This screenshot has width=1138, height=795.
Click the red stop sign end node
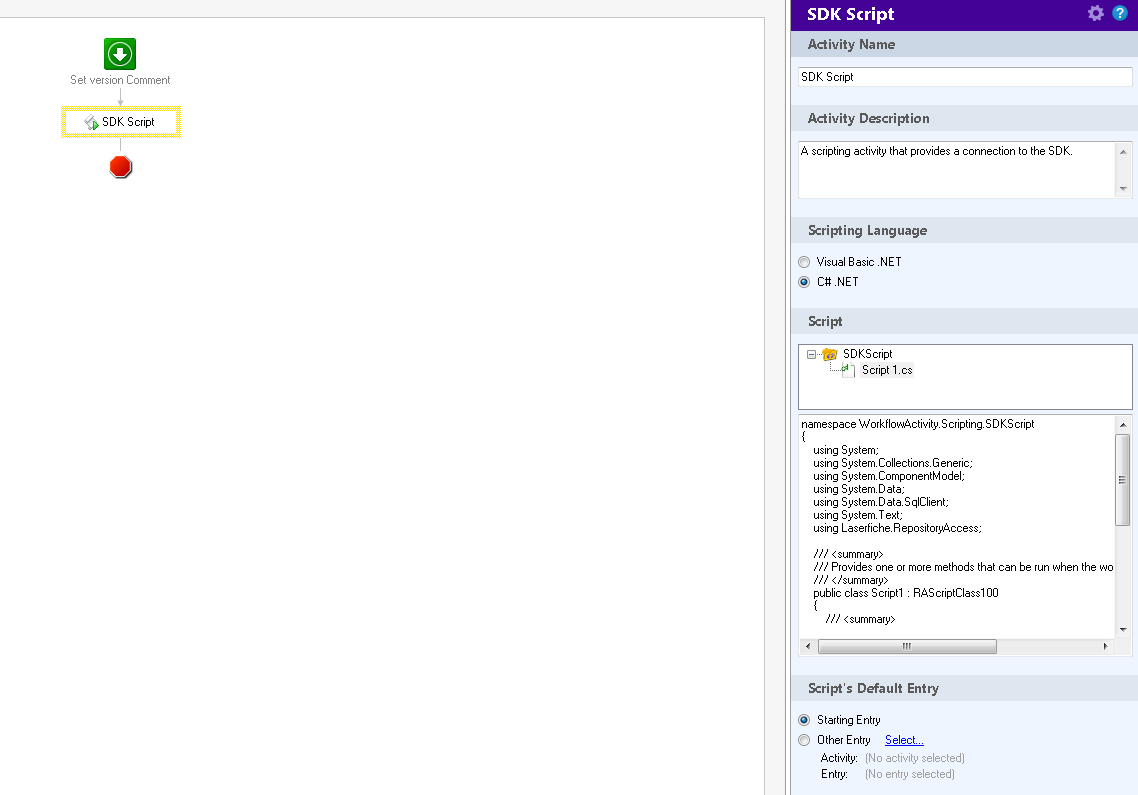point(121,167)
